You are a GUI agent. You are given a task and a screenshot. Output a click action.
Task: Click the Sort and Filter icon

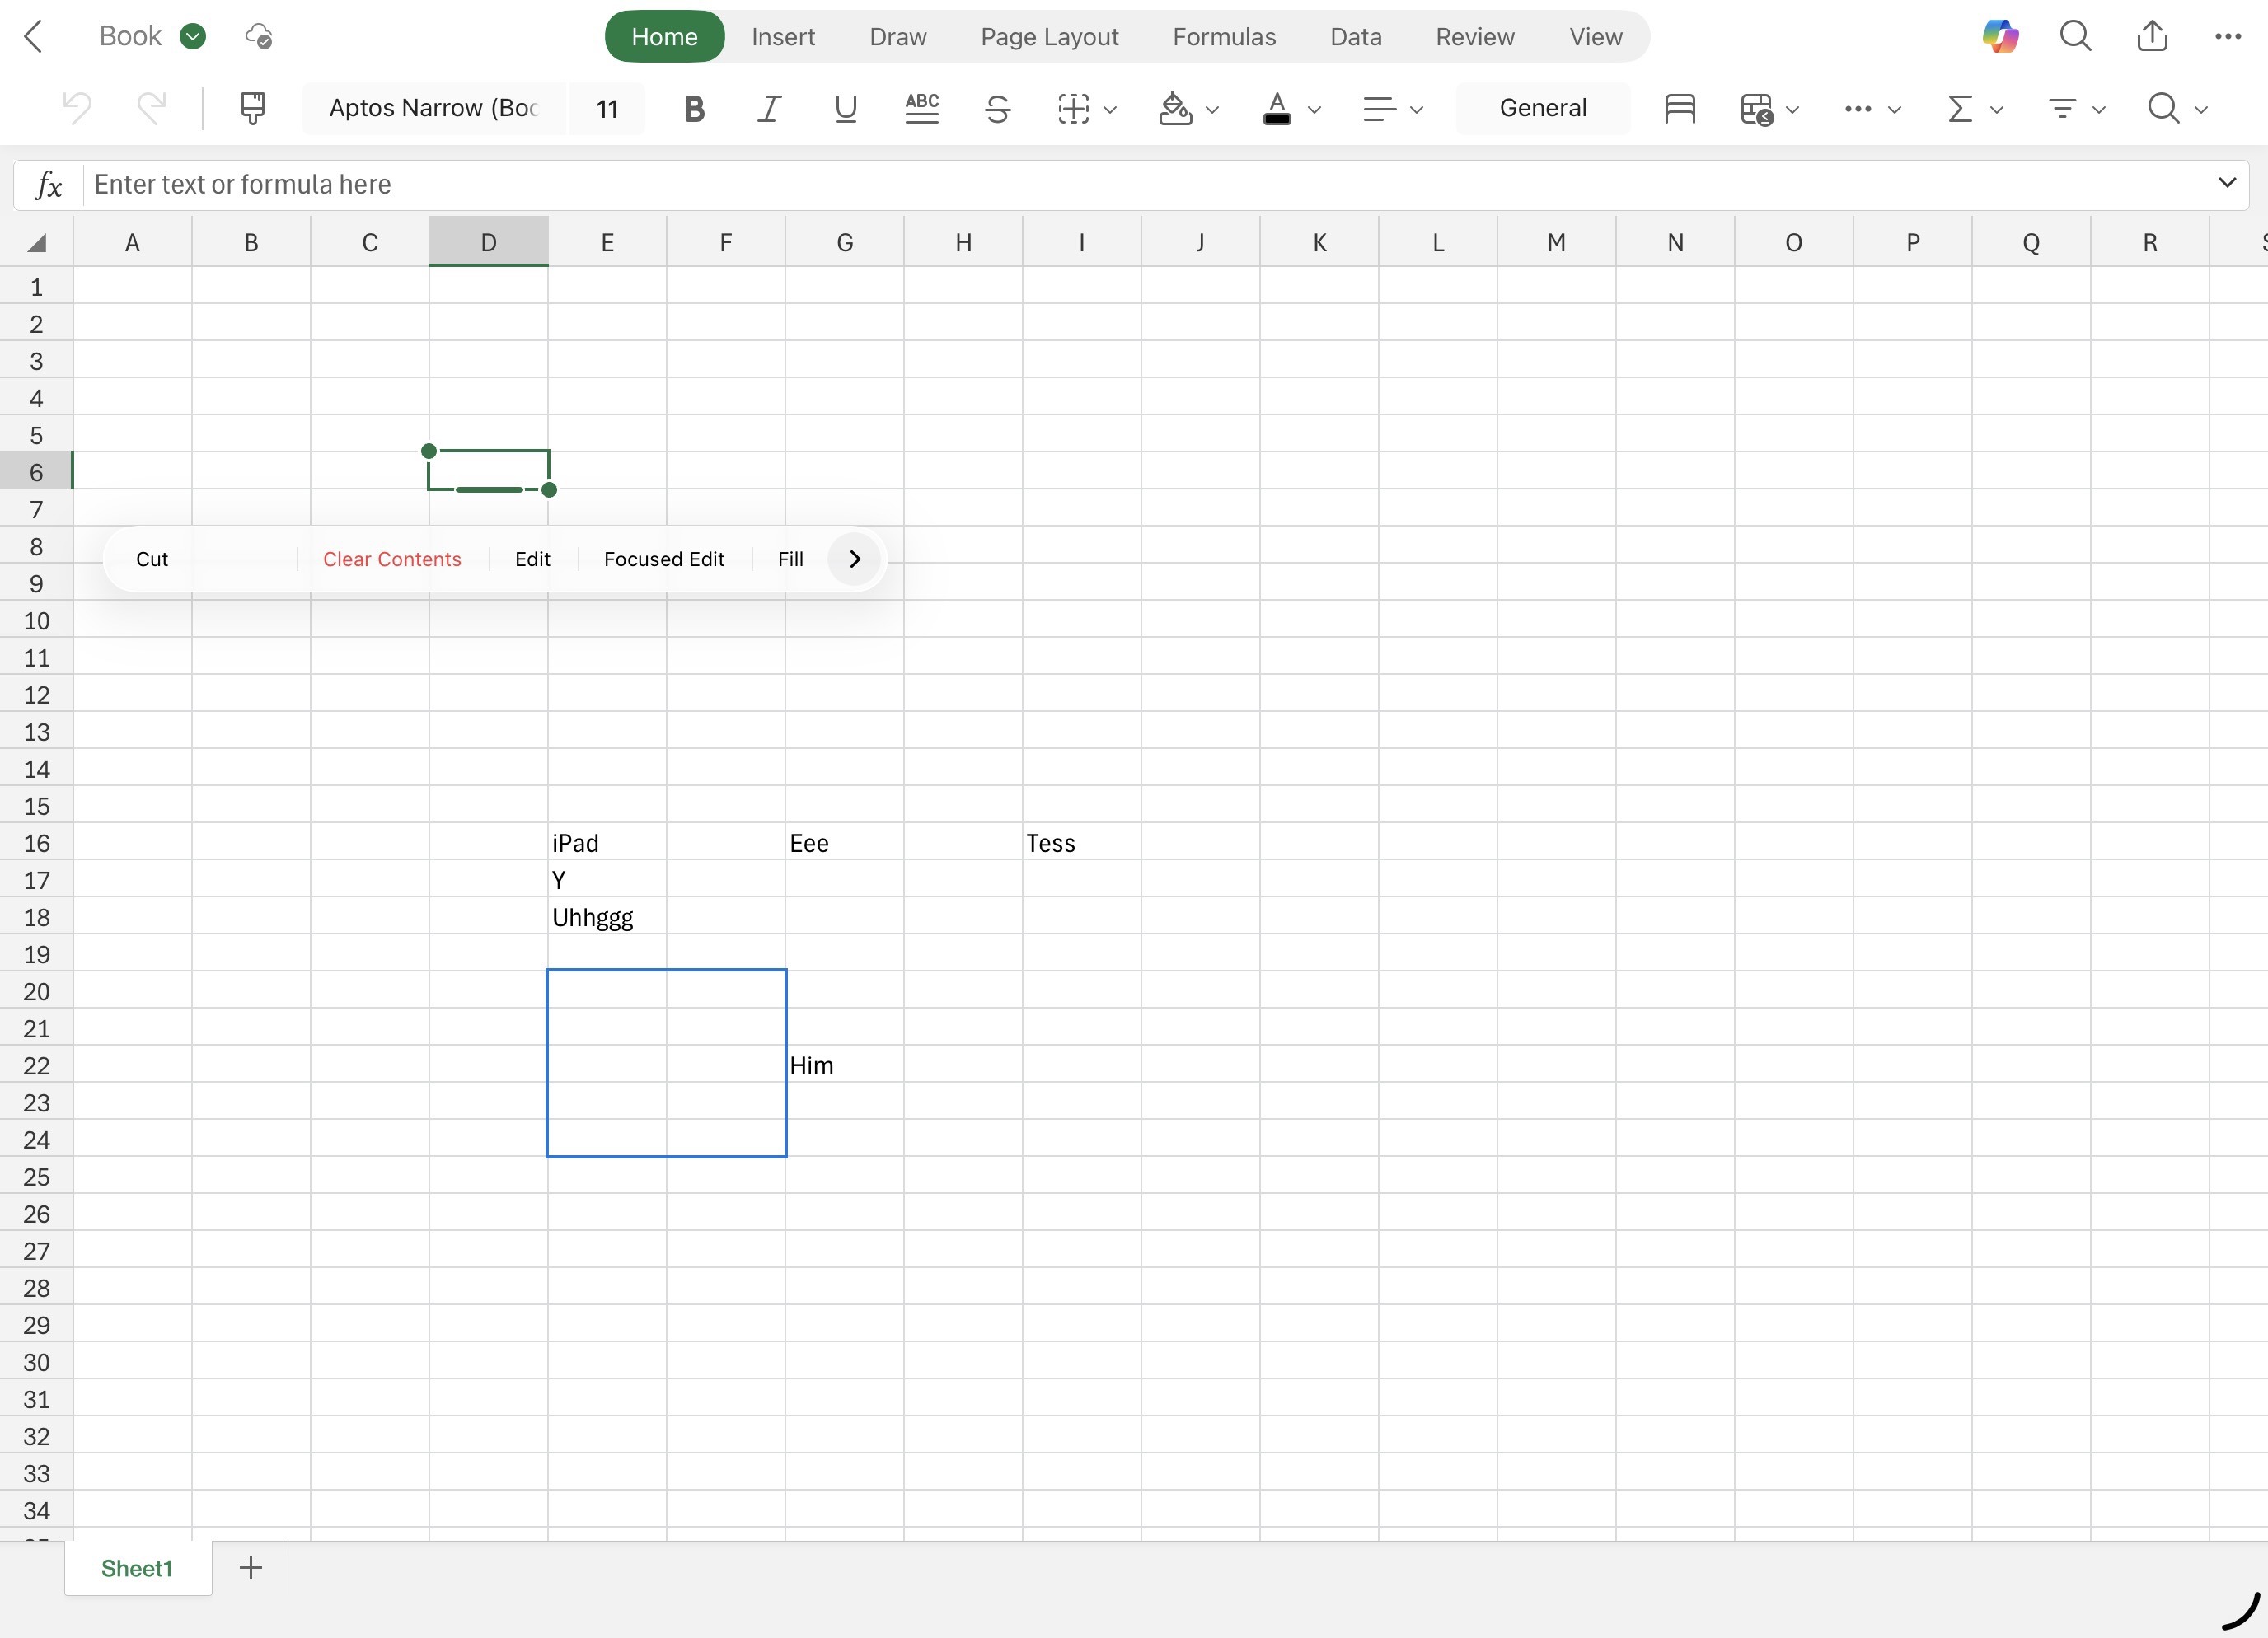pos(2062,108)
